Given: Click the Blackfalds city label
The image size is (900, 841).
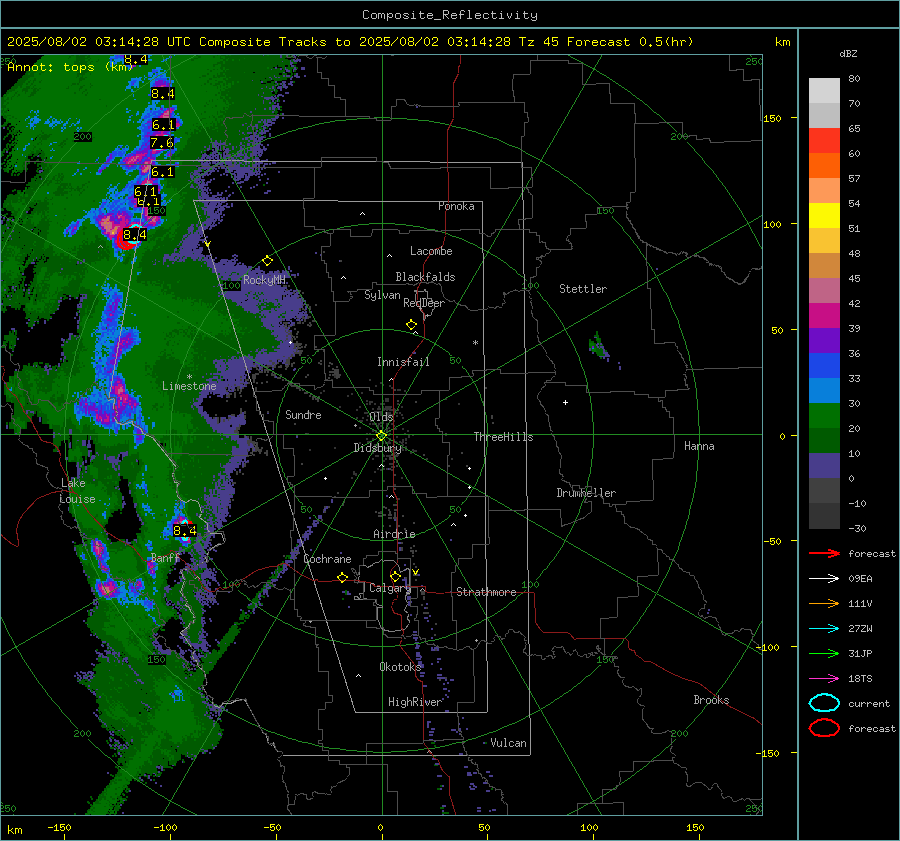Looking at the screenshot, I should click(425, 277).
